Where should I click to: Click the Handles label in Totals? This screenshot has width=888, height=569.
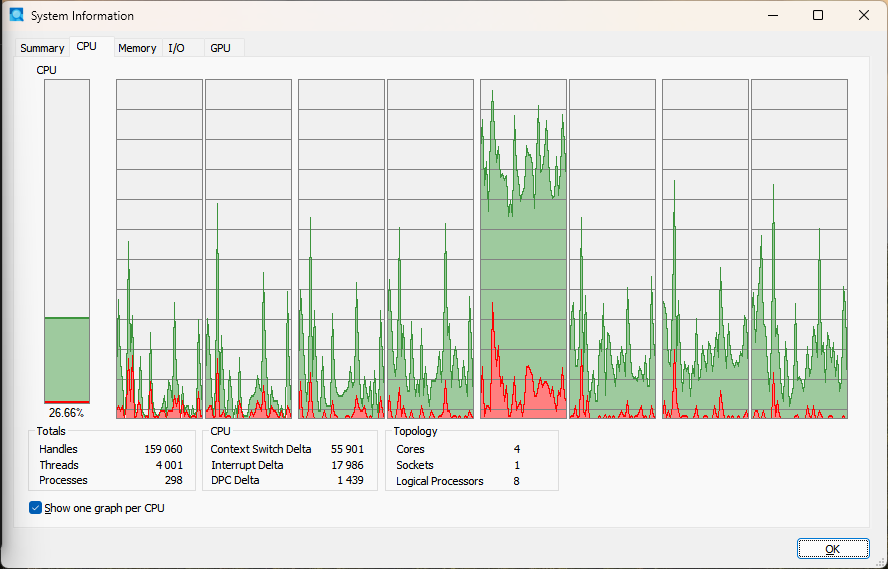pos(58,449)
